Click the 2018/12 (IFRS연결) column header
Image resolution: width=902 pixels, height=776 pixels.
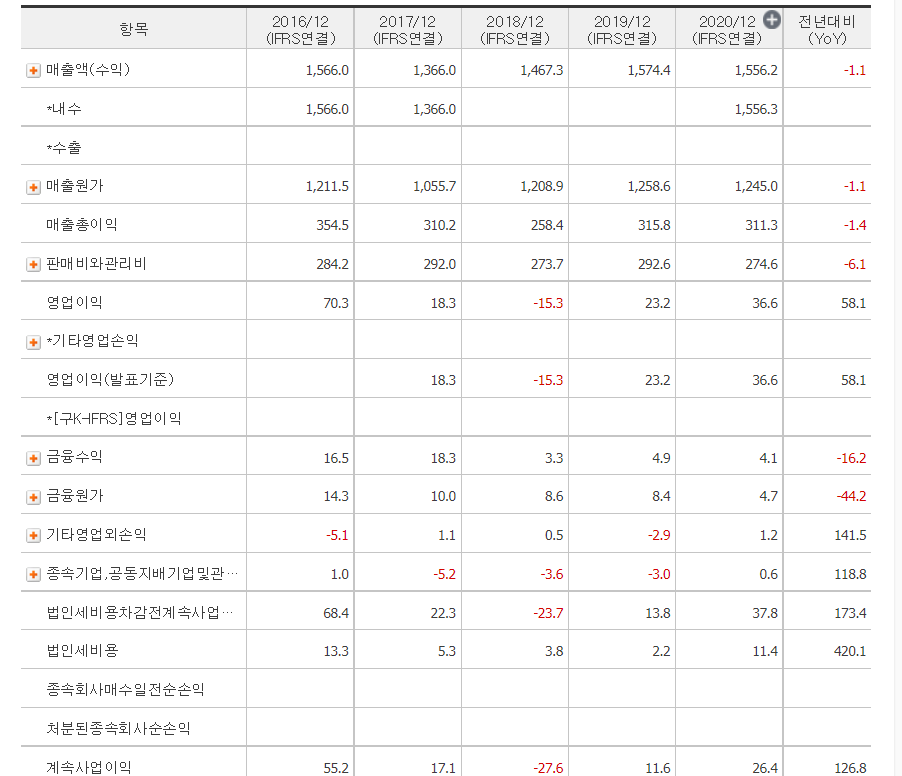pyautogui.click(x=515, y=29)
